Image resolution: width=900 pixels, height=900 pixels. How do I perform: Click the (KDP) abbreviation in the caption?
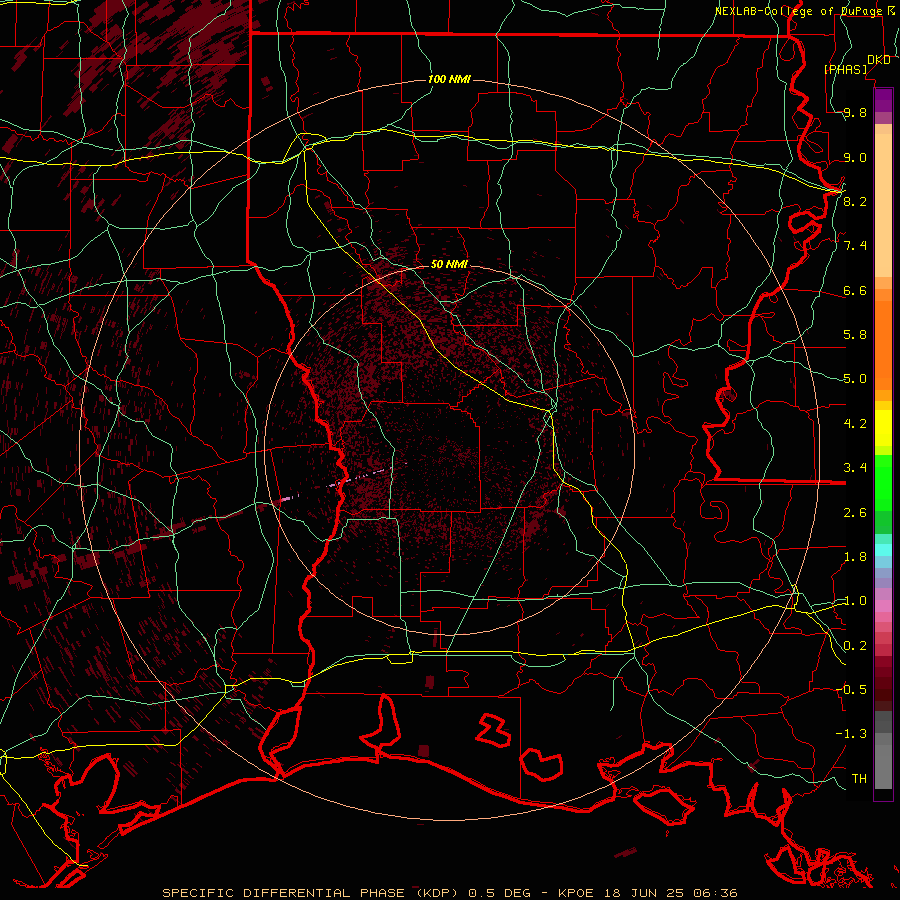click(x=436, y=893)
